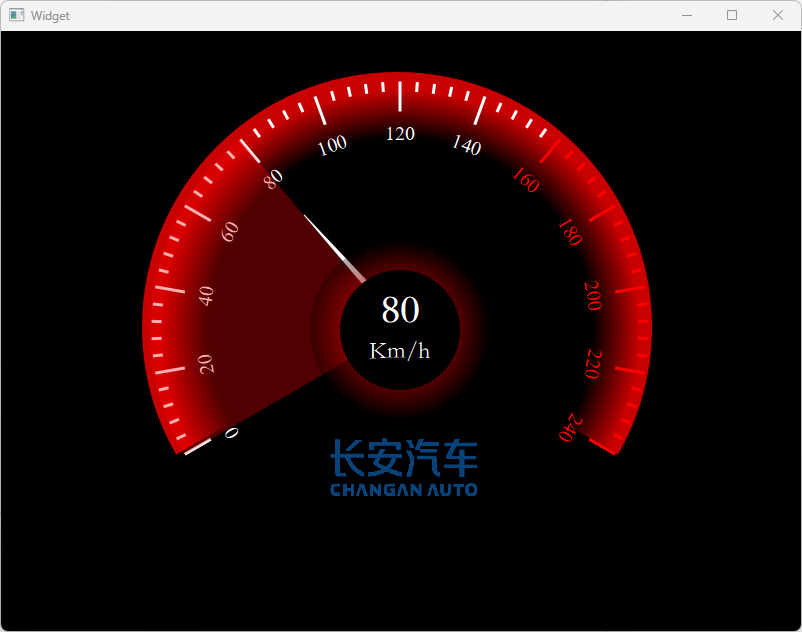Image resolution: width=802 pixels, height=632 pixels.
Task: Click the Km/h unit label
Action: tap(399, 351)
